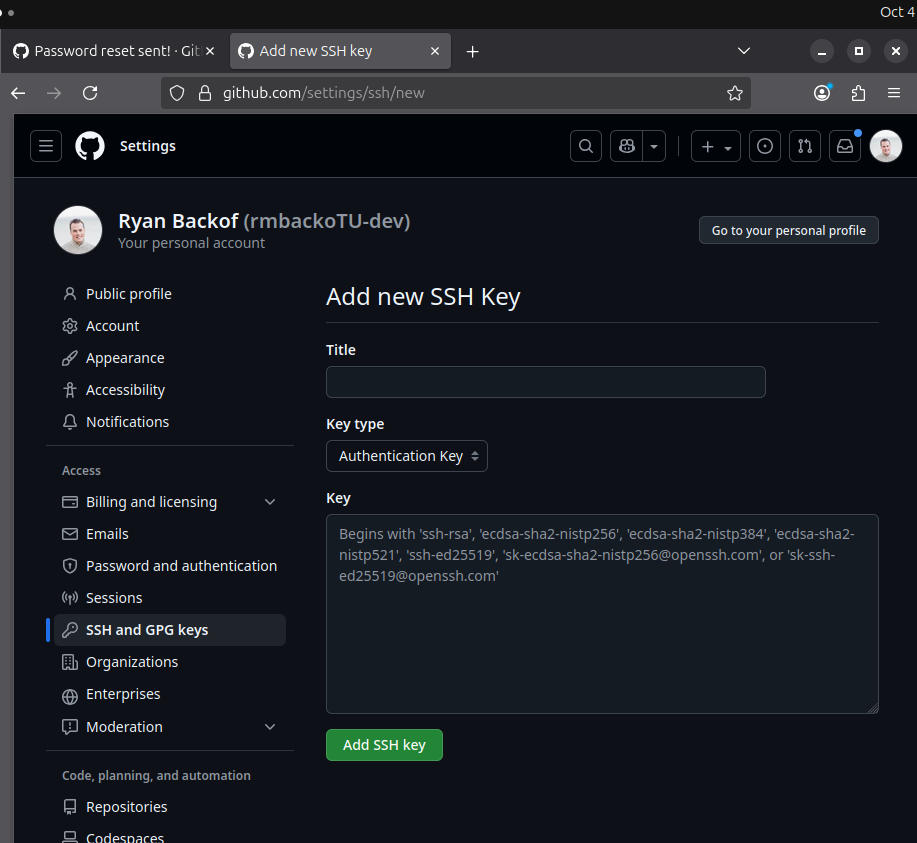Open the GitHub hamburger navigation menu
The height and width of the screenshot is (843, 917).
(46, 146)
